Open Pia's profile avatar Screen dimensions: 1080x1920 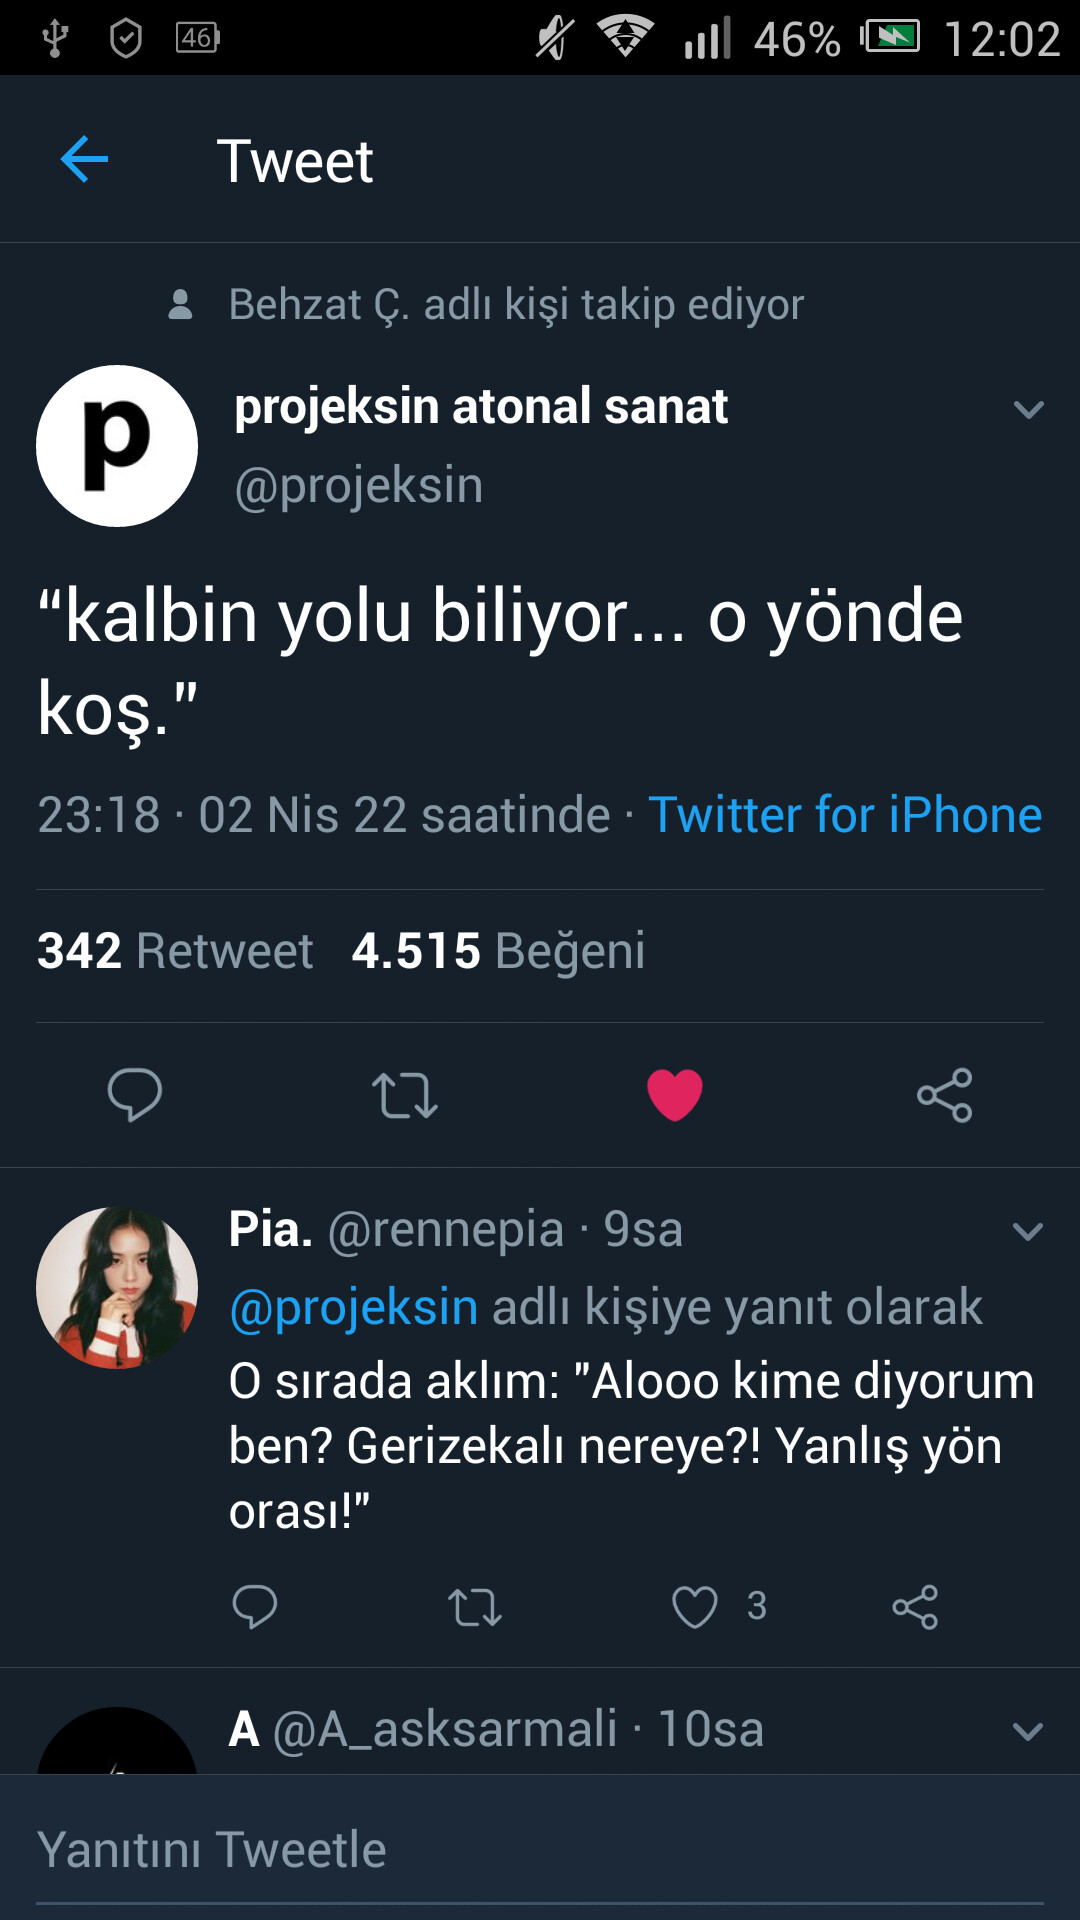pos(117,1288)
